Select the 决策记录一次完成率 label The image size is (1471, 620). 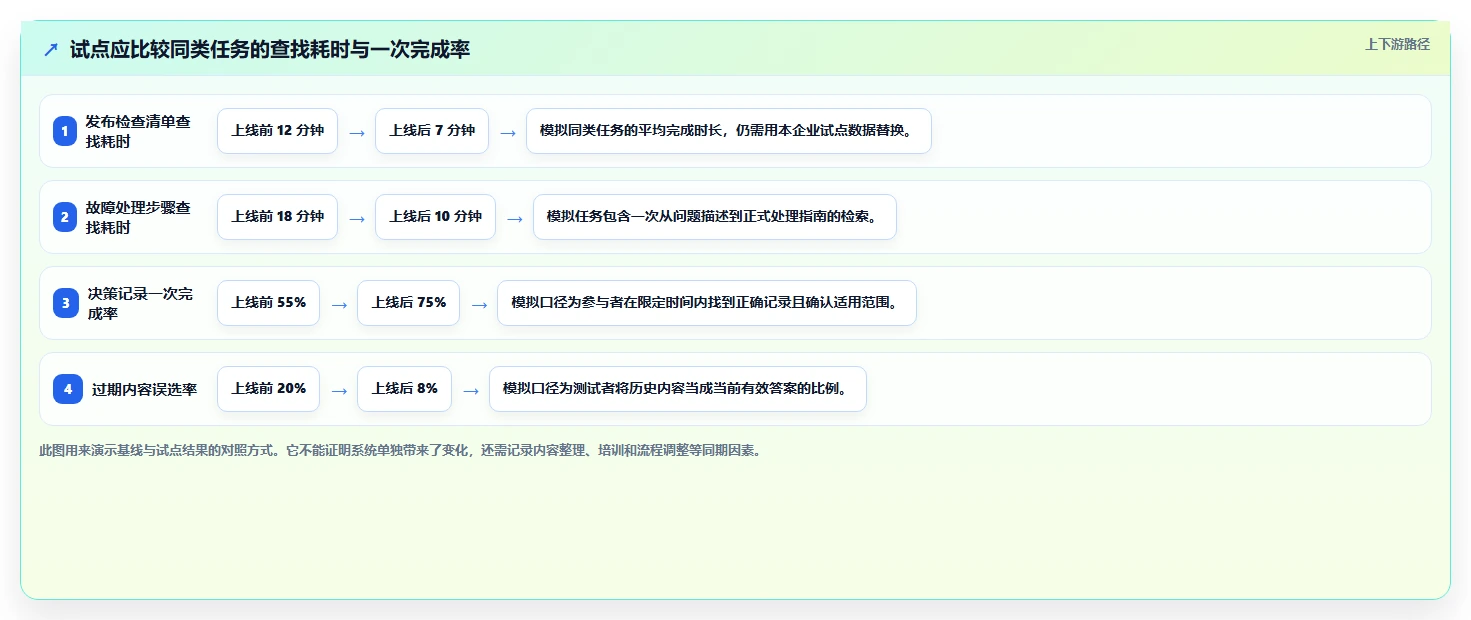[140, 303]
